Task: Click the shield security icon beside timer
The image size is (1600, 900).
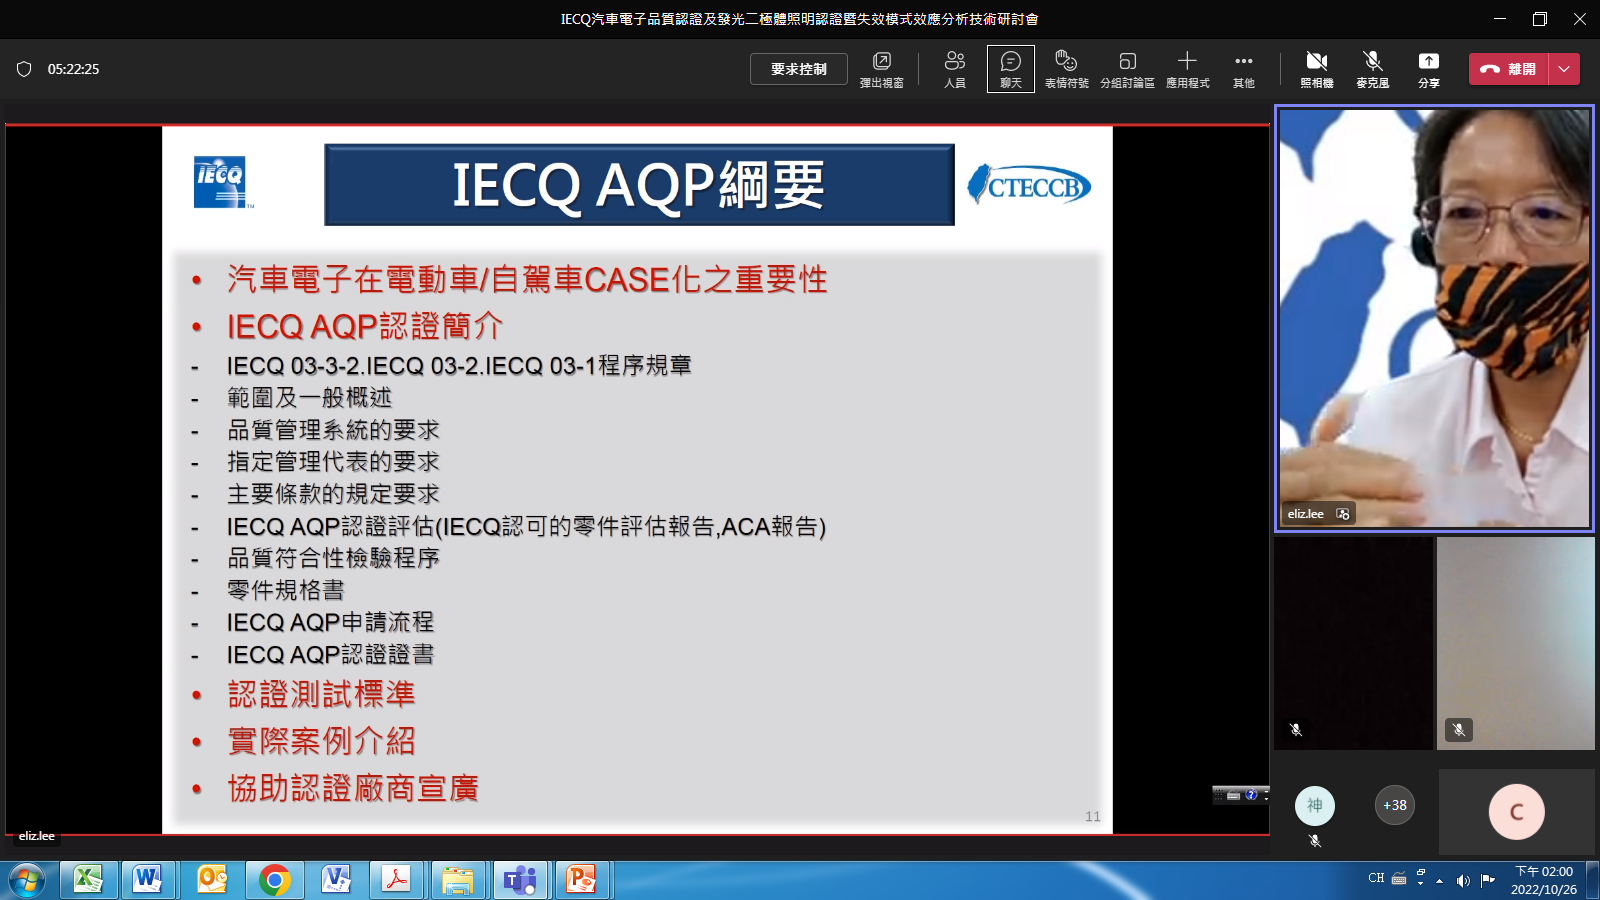Action: click(24, 69)
